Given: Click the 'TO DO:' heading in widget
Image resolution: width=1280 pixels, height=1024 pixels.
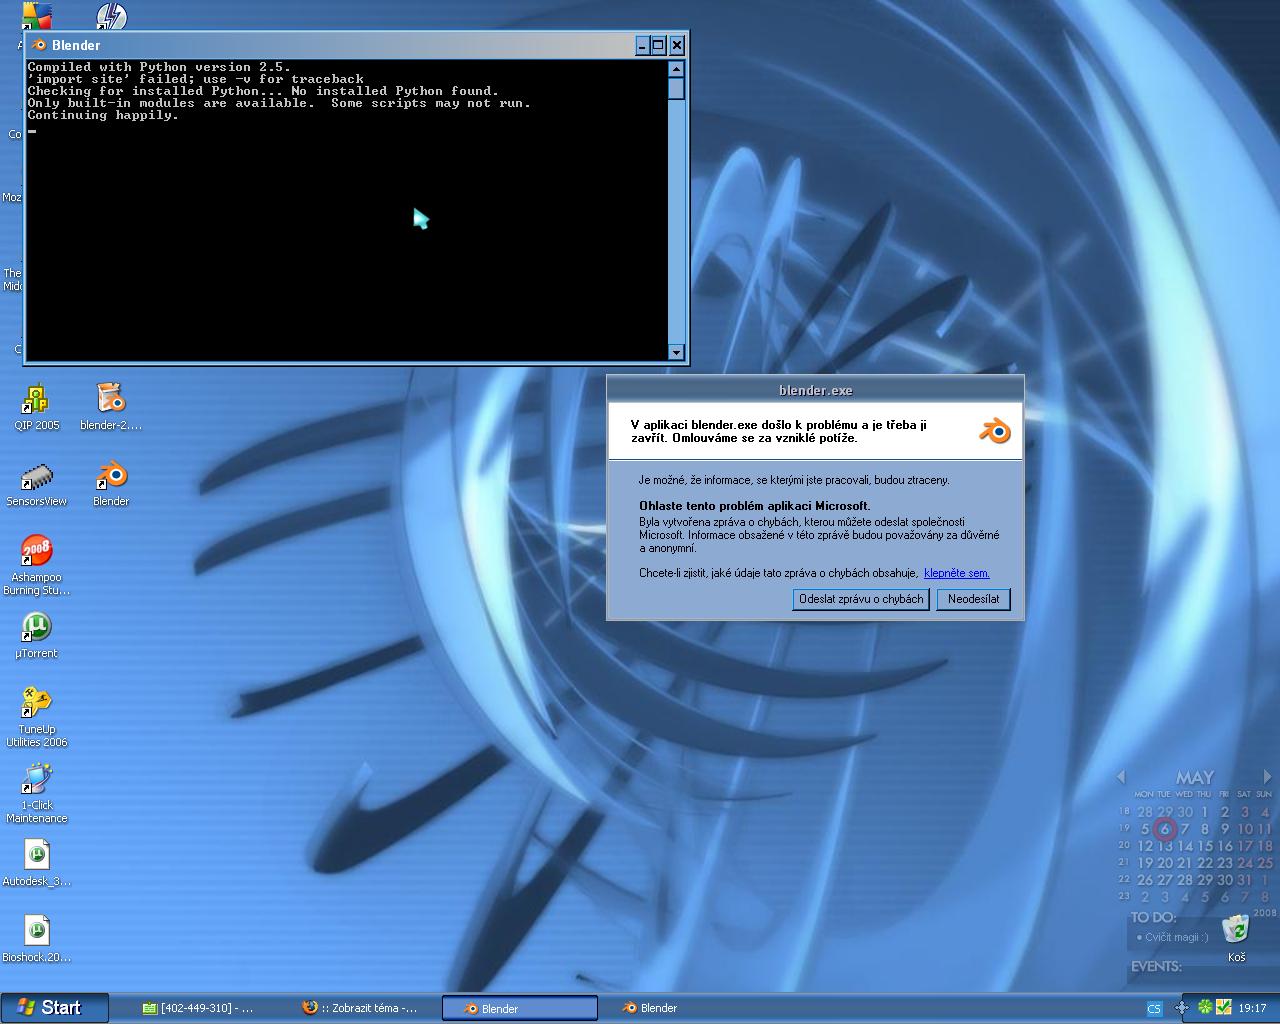Looking at the screenshot, I should coord(1153,917).
